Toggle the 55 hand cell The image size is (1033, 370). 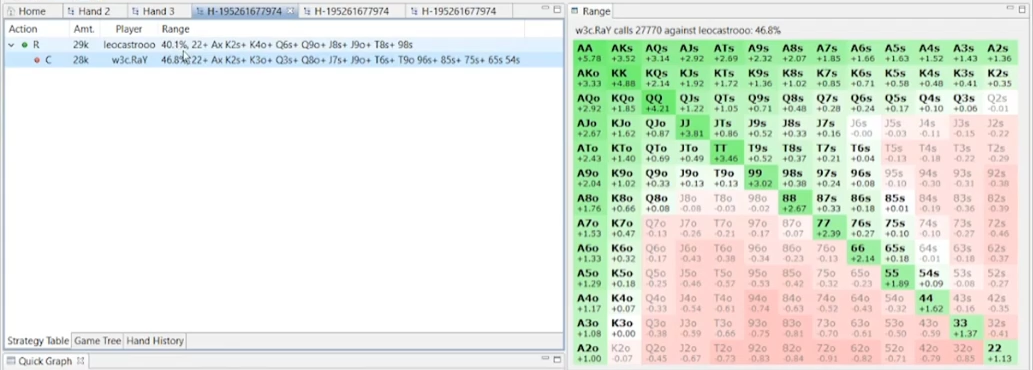pyautogui.click(x=899, y=278)
